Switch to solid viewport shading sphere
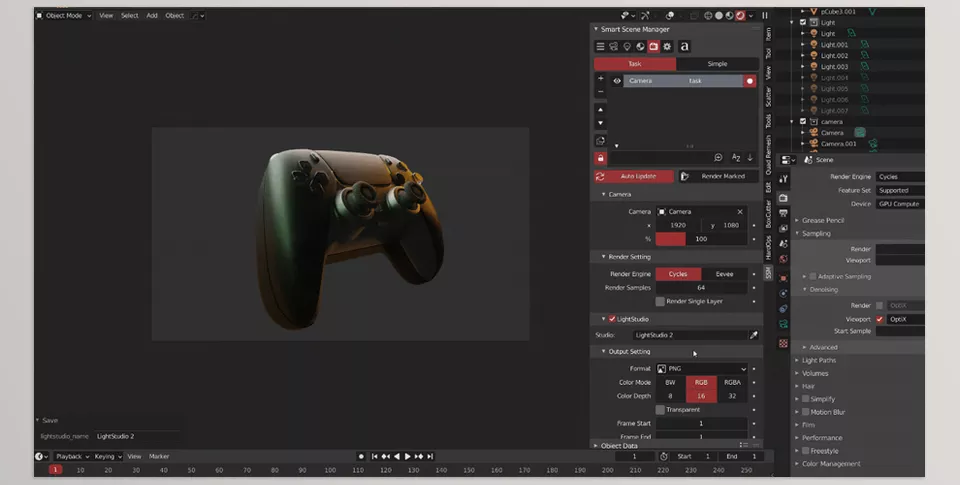The height and width of the screenshot is (485, 960). 719,15
